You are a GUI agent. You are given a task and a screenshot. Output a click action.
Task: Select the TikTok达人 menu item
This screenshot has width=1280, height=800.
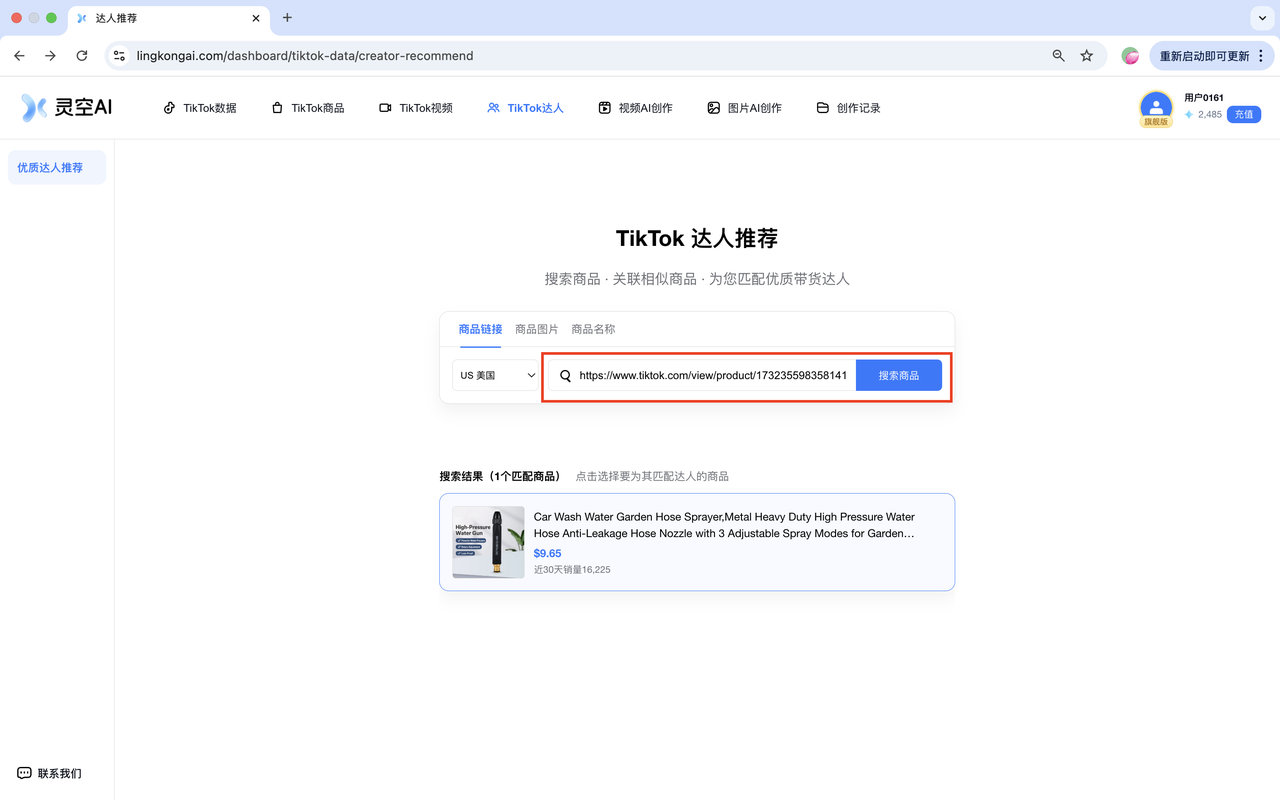525,108
